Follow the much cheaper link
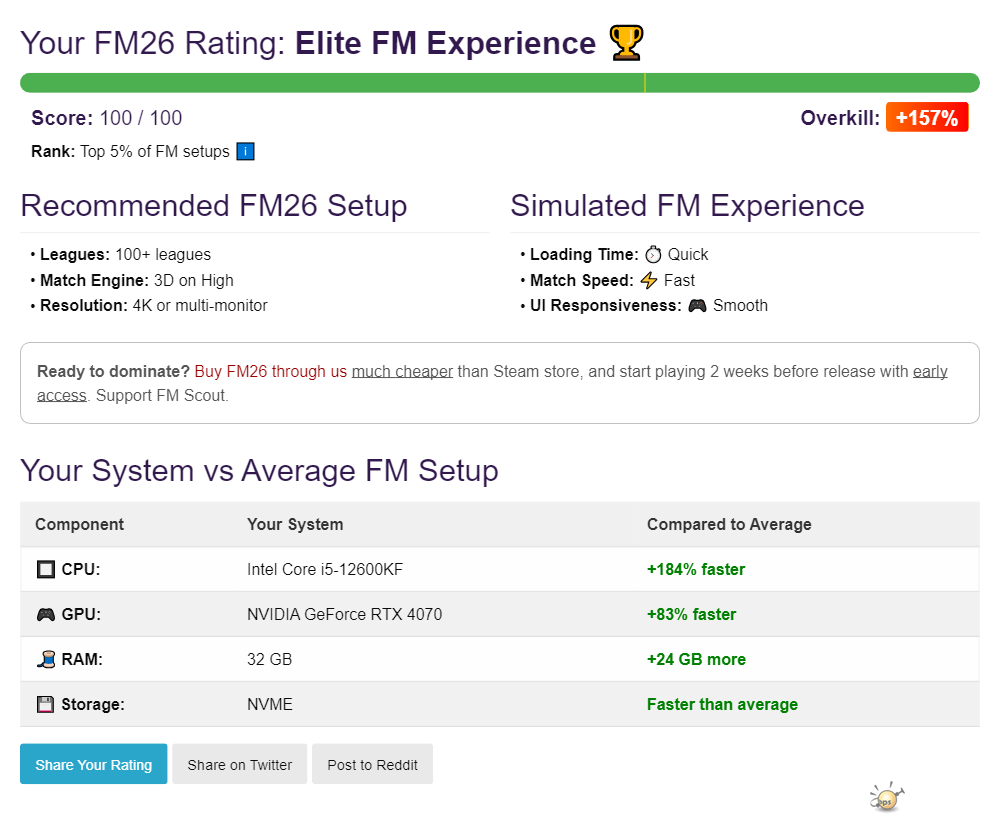Image resolution: width=1000 pixels, height=821 pixels. (402, 372)
